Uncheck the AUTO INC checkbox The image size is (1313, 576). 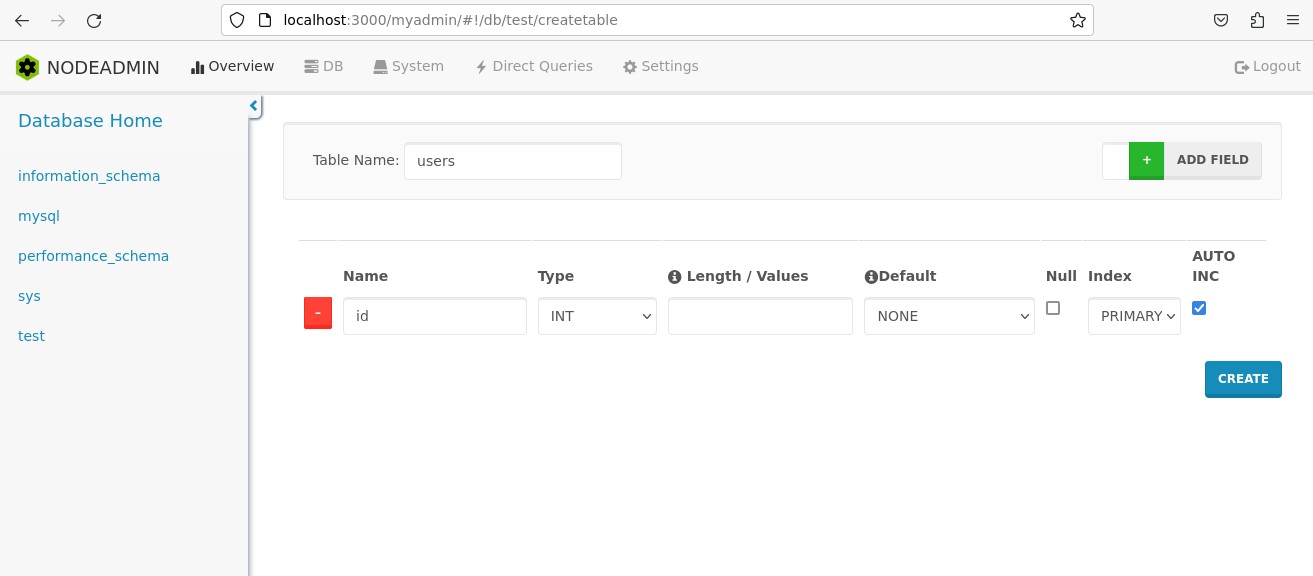pyautogui.click(x=1199, y=308)
